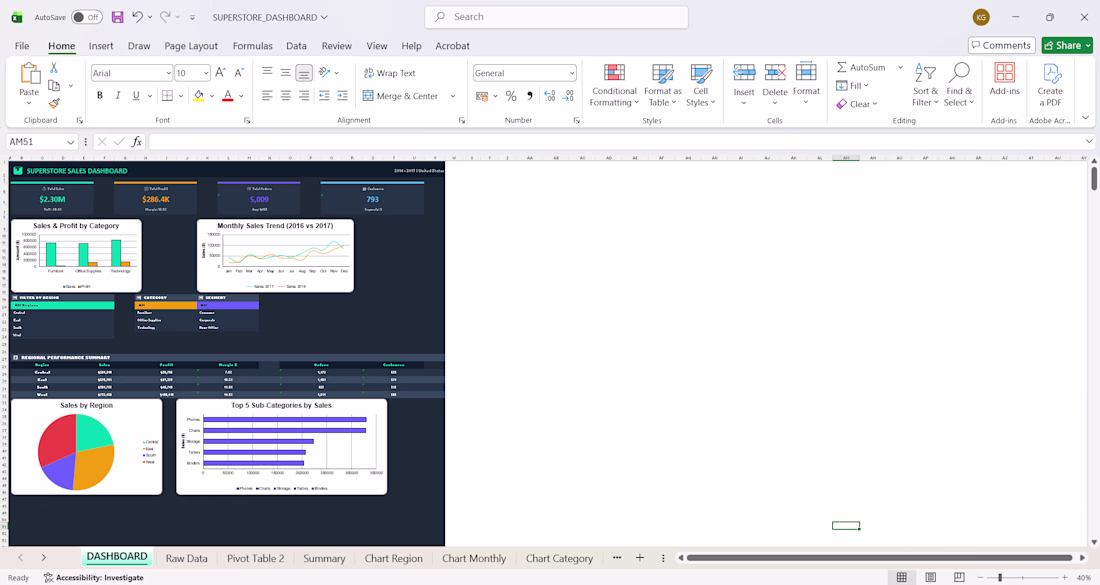Open the font size dropdown
This screenshot has height=585, width=1100.
pos(206,73)
